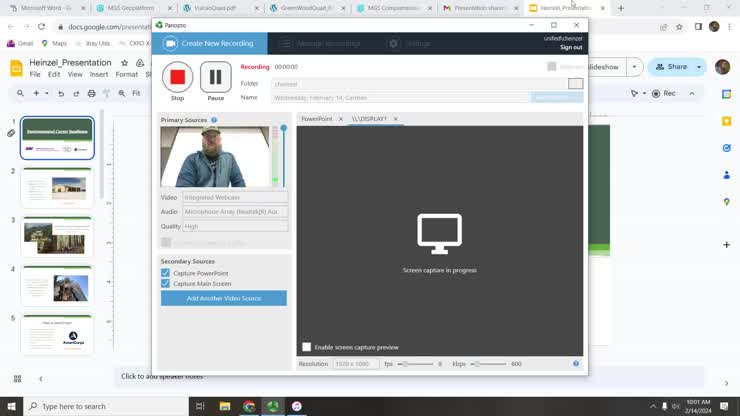Click the search menus magnifier icon
This screenshot has height=416, width=740.
pos(20,93)
